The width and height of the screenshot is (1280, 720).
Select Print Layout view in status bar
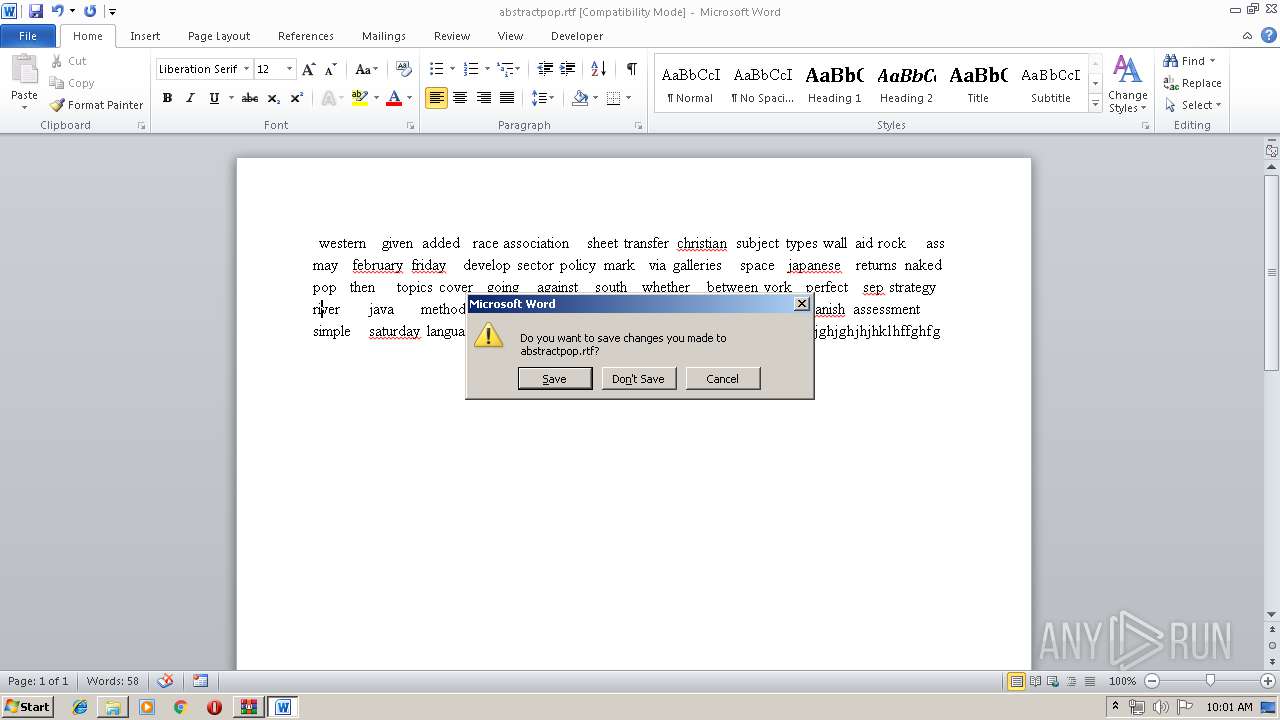(x=1016, y=681)
